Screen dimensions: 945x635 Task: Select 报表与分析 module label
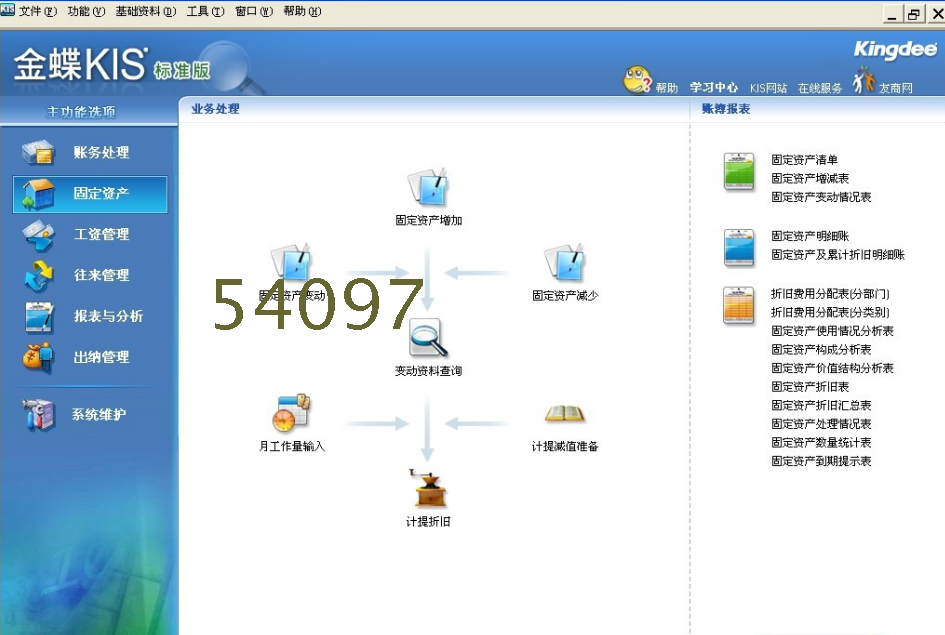(108, 316)
